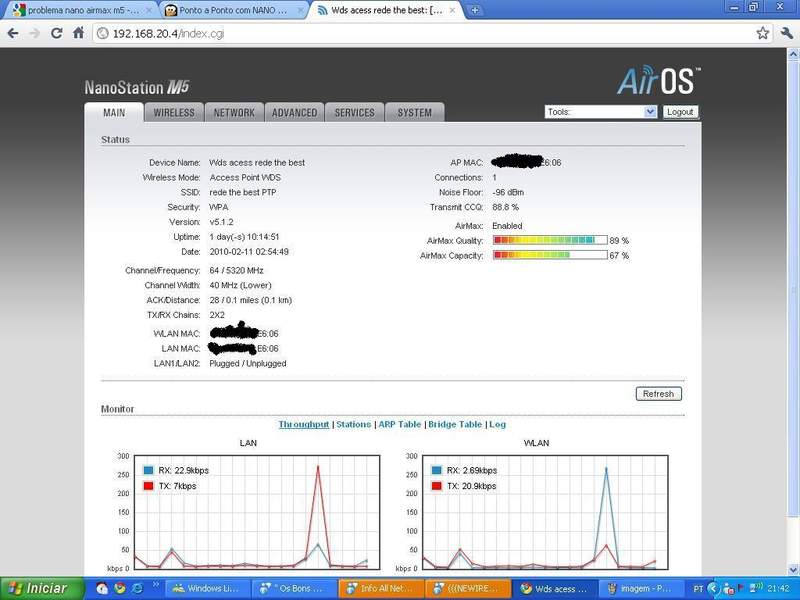Close the 'Ponto a Ponto com NANO' tab
Screen dimensions: 800x600
coord(301,10)
